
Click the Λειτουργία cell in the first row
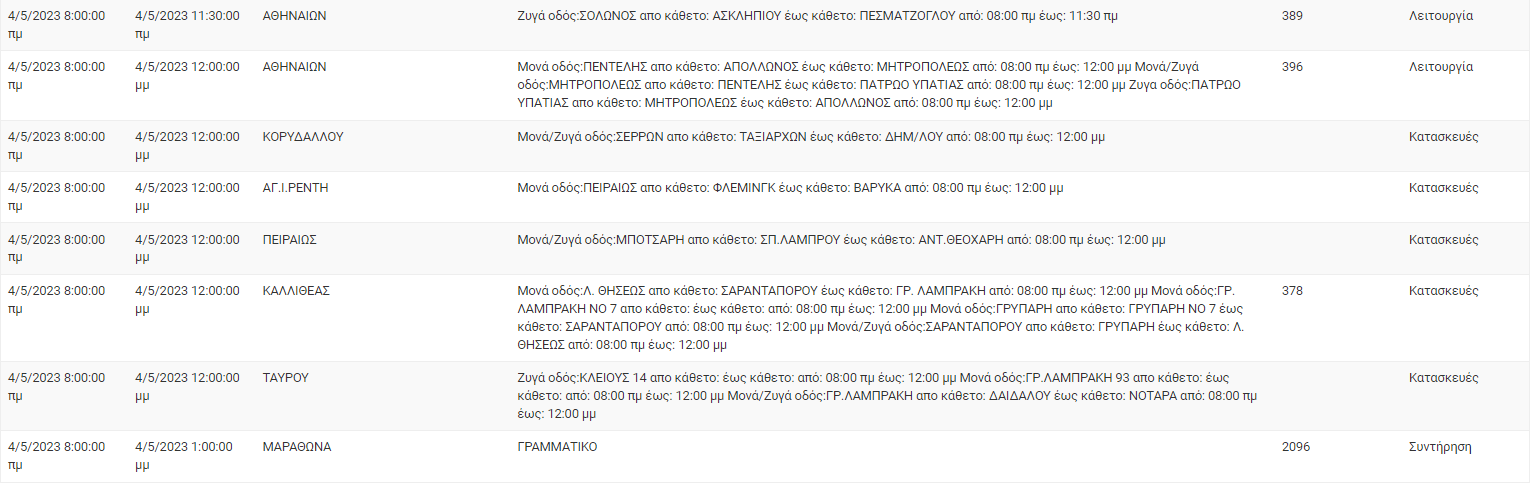[x=1440, y=17]
